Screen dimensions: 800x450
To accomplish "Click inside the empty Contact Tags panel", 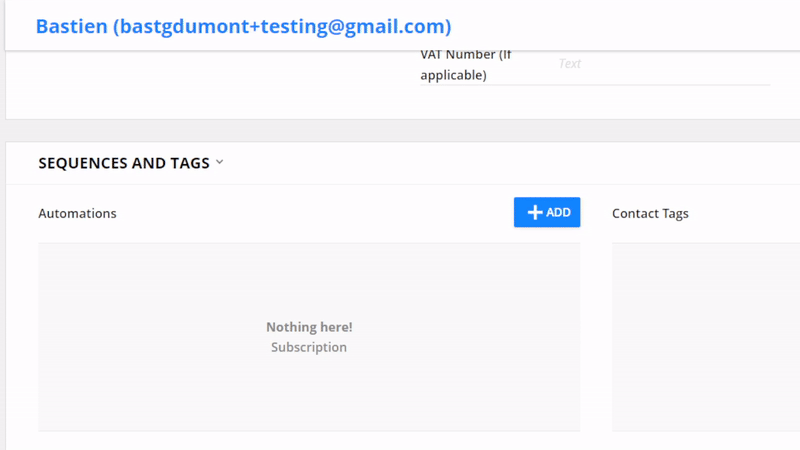I will [705, 335].
